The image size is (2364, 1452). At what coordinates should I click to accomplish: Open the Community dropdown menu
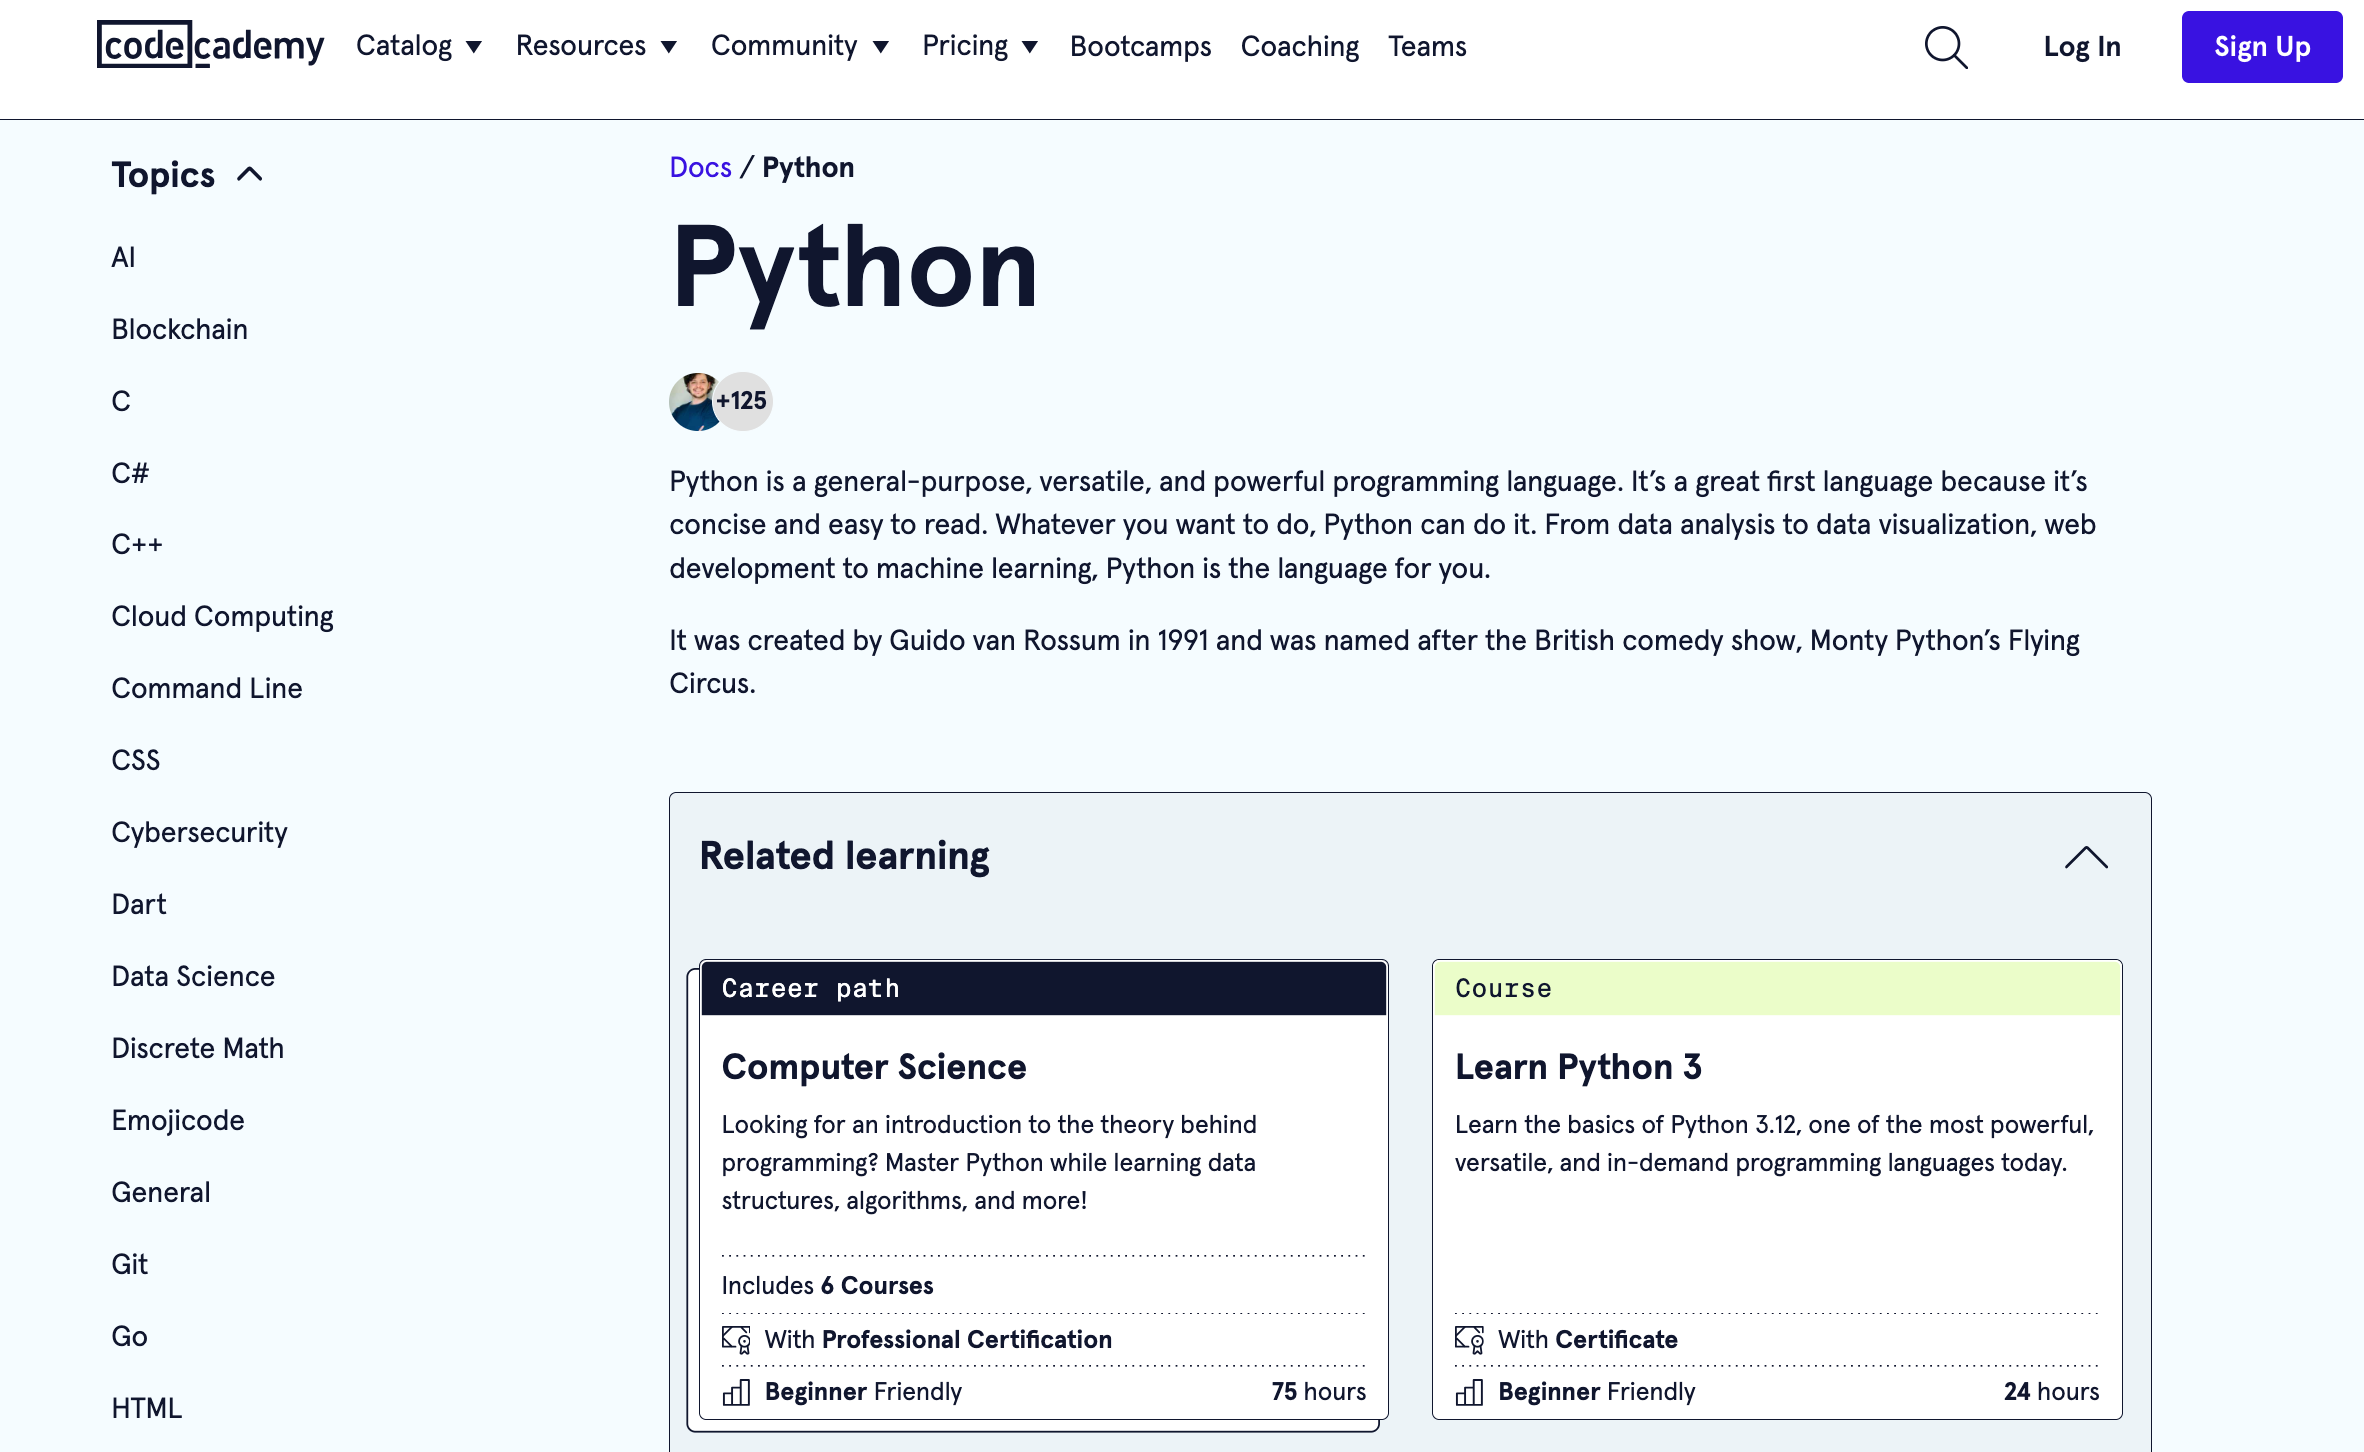(799, 46)
